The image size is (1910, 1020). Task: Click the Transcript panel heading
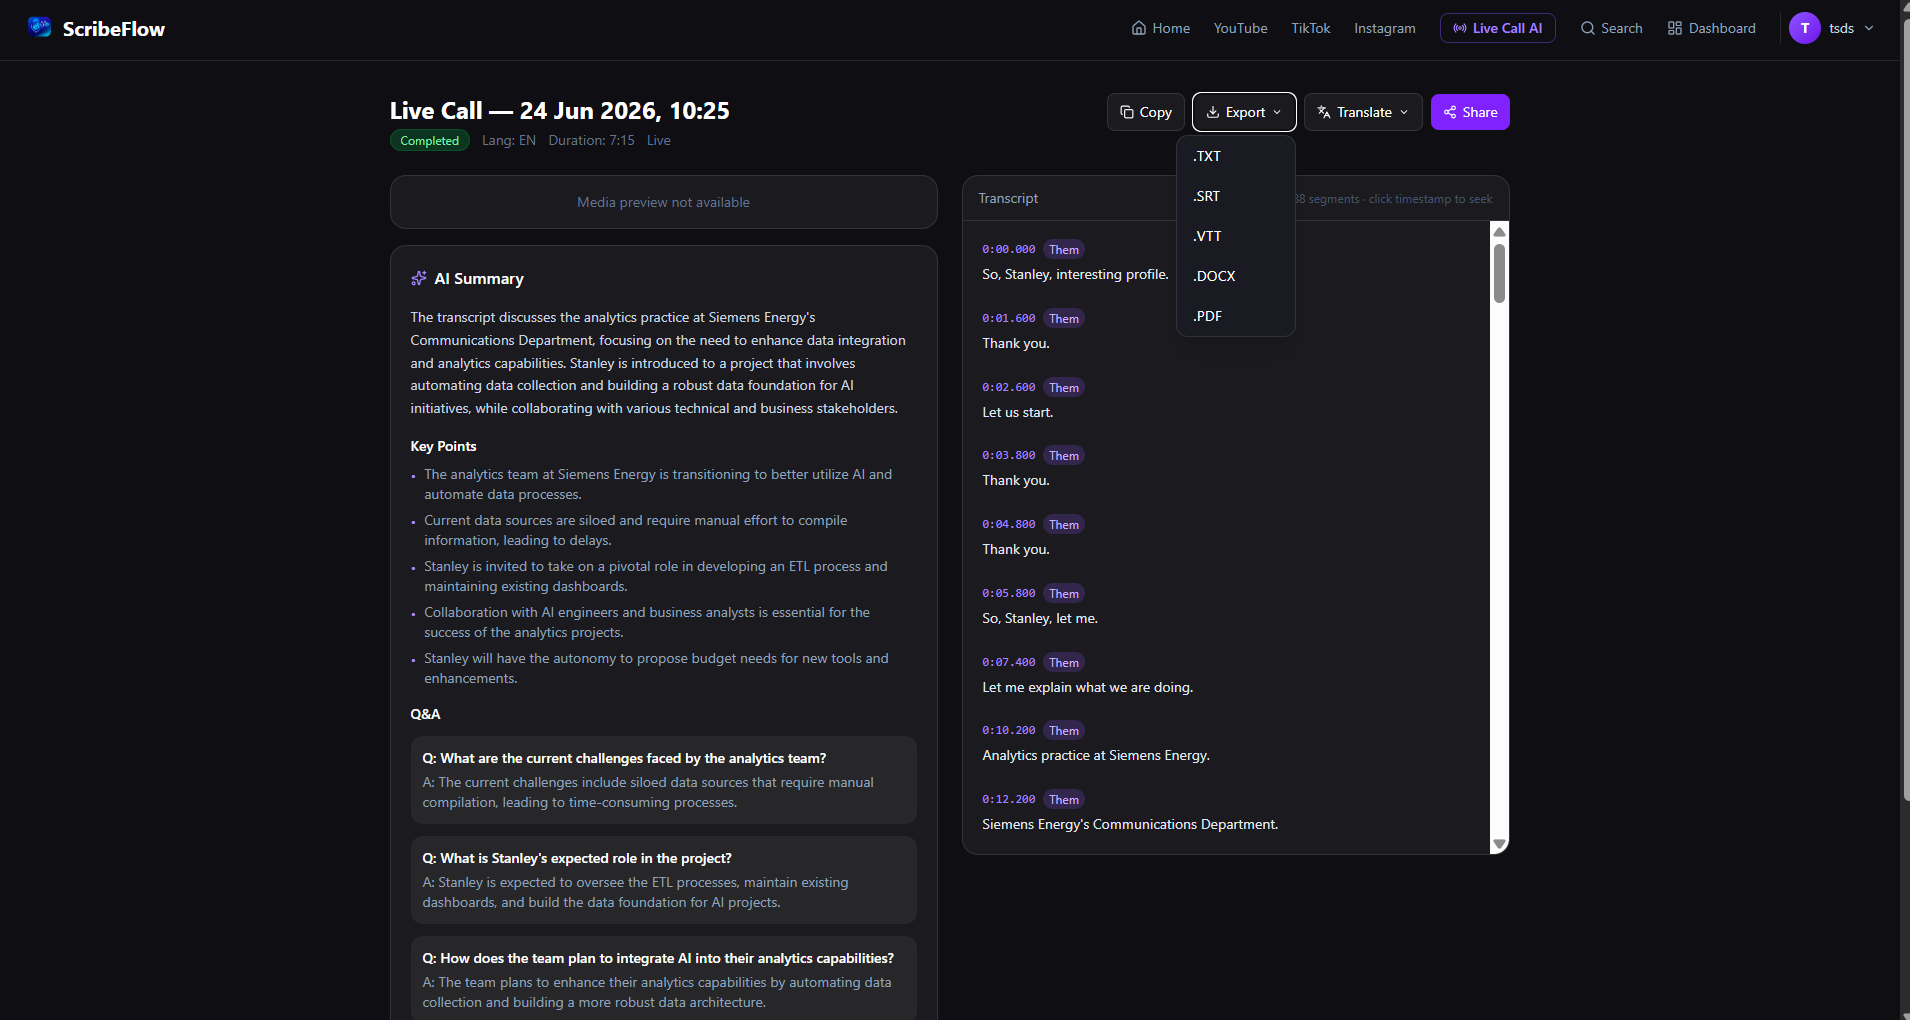coord(1008,199)
